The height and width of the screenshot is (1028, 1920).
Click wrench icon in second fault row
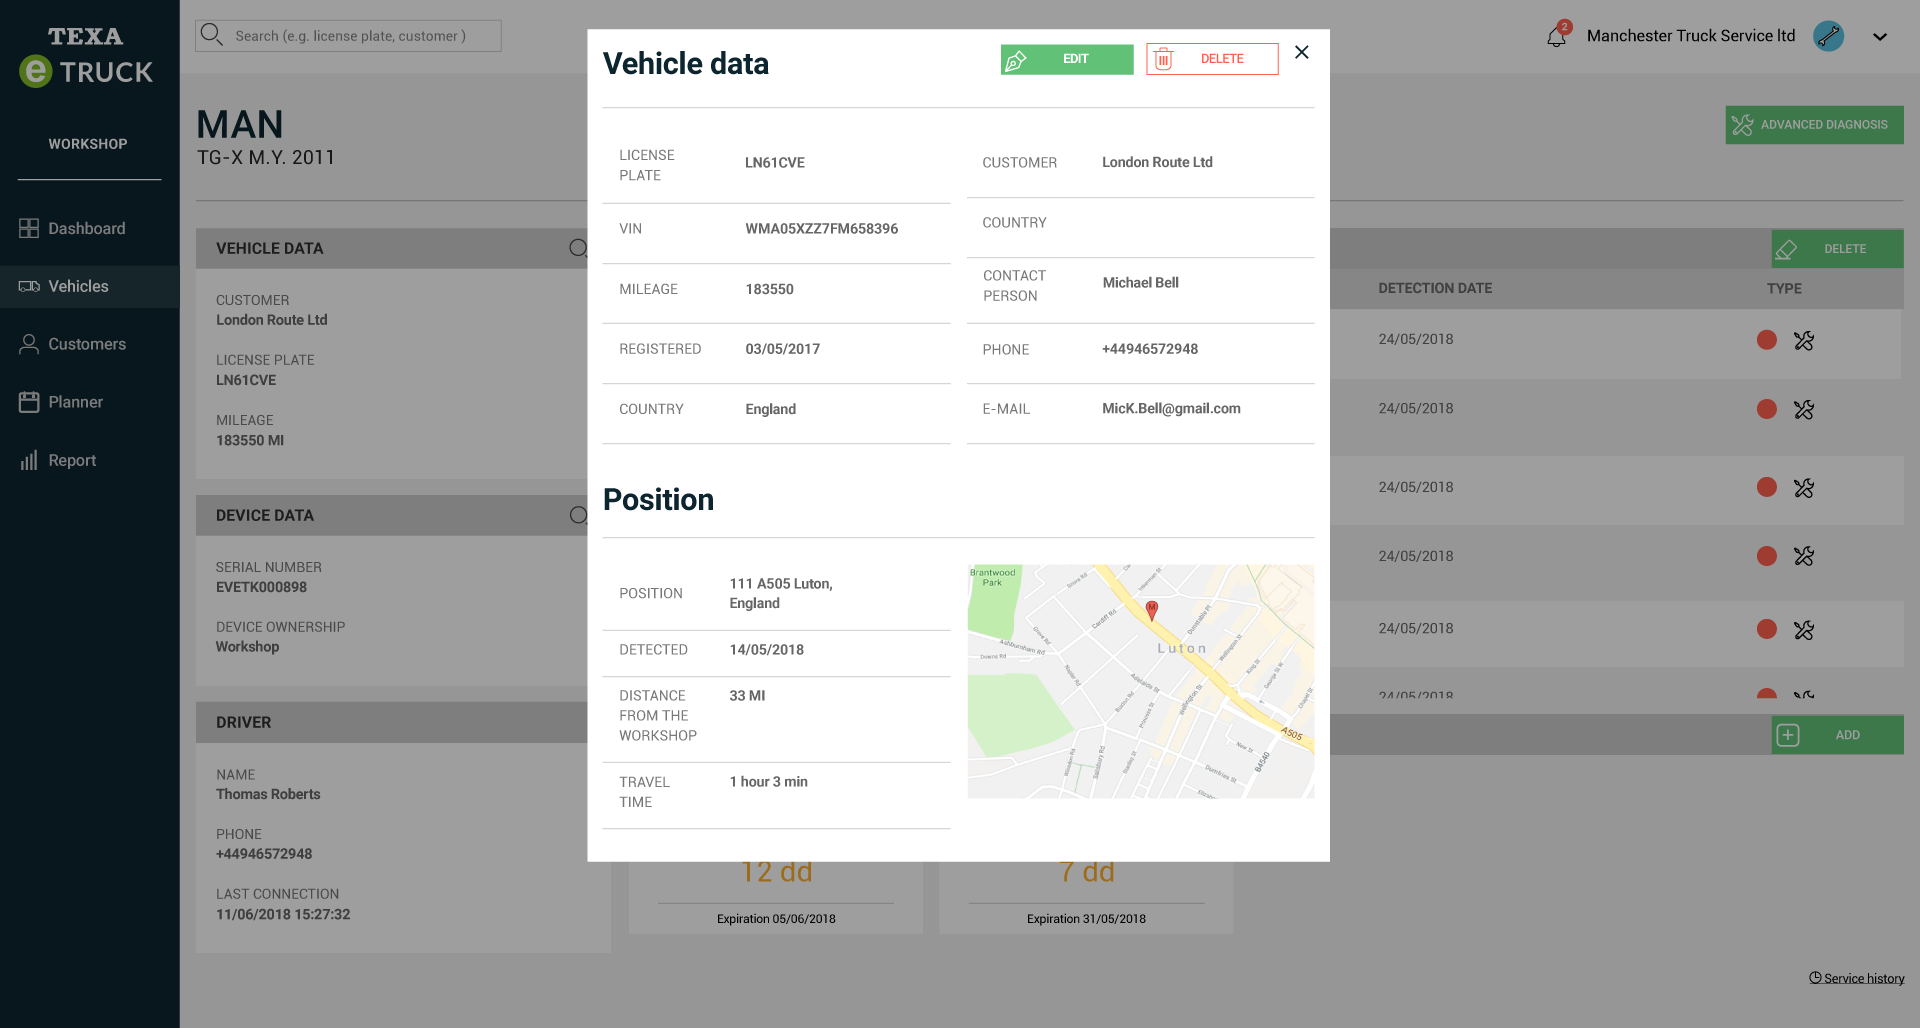[1804, 410]
